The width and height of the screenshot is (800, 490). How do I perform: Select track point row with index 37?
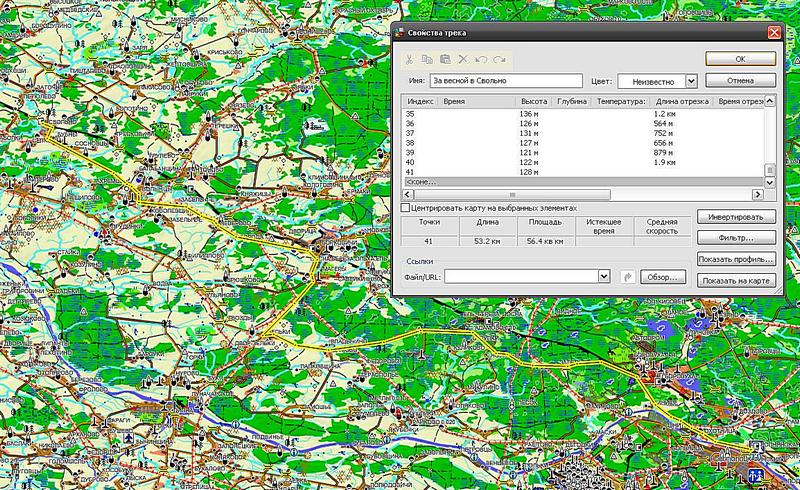(x=583, y=134)
